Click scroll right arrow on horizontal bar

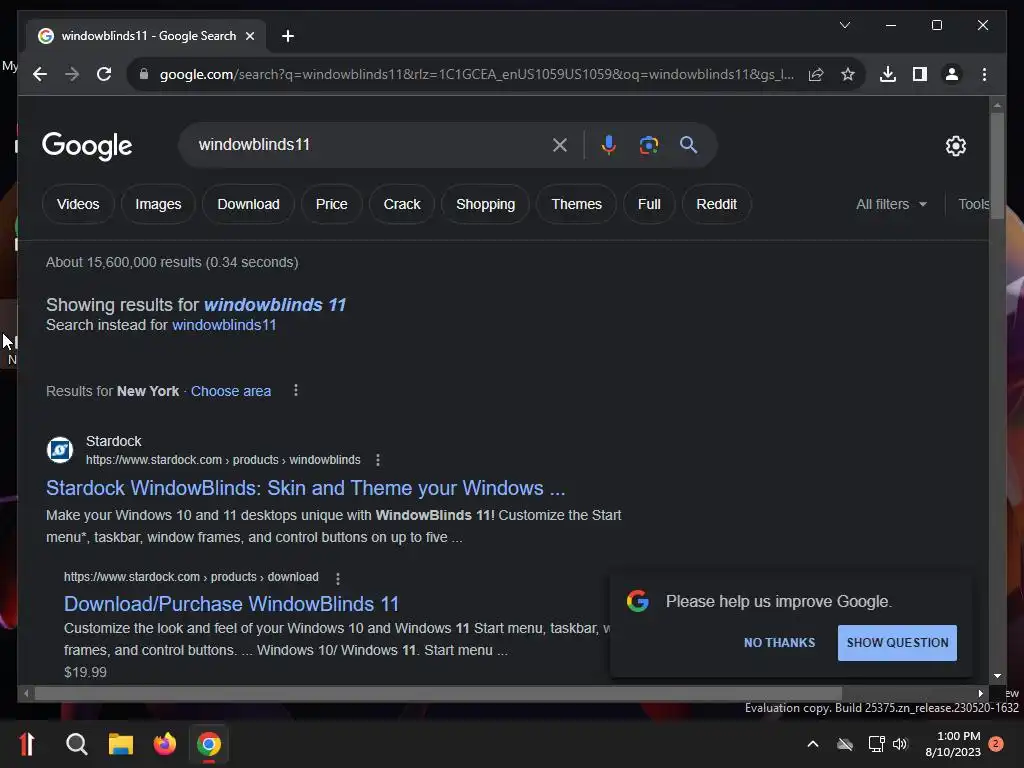click(x=980, y=694)
